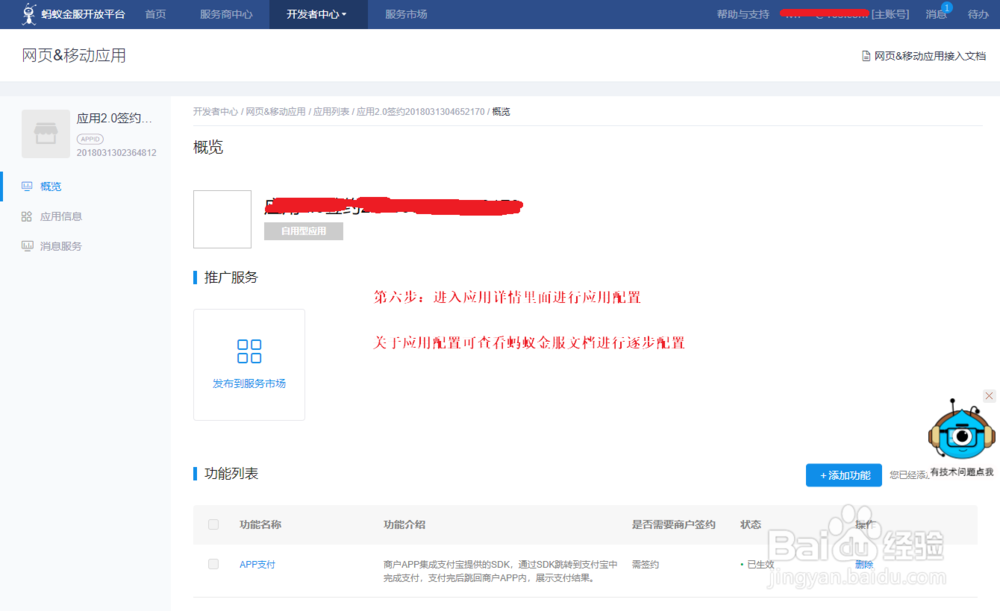
Task: Select 消息服务 in the left sidebar
Action: click(x=61, y=246)
